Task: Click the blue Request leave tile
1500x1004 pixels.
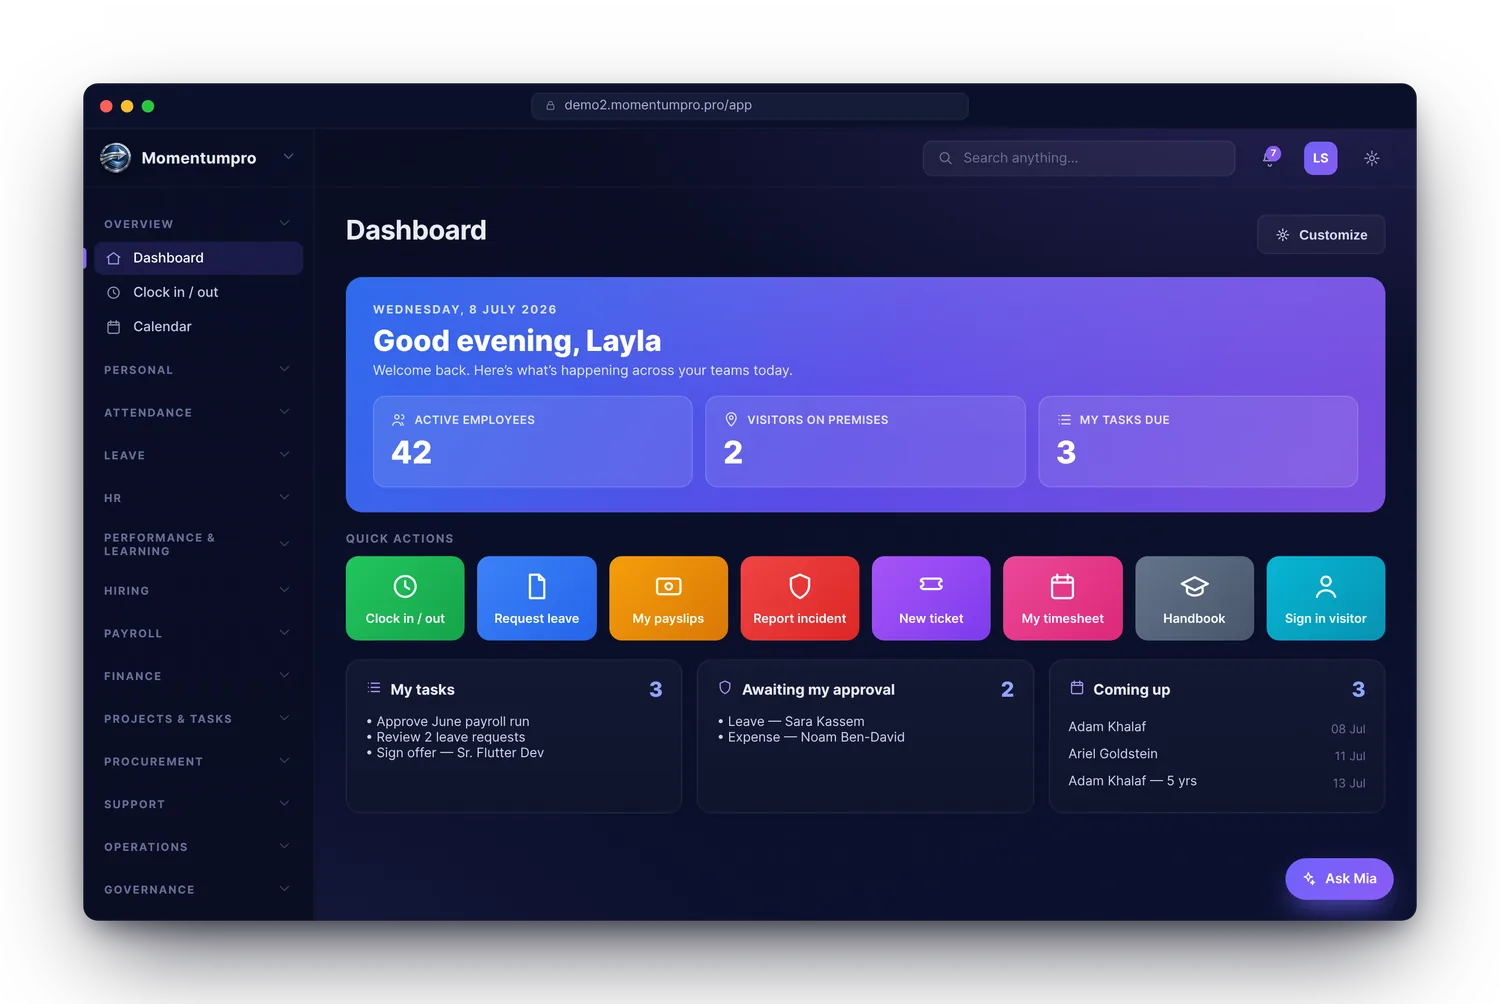Action: pyautogui.click(x=537, y=598)
